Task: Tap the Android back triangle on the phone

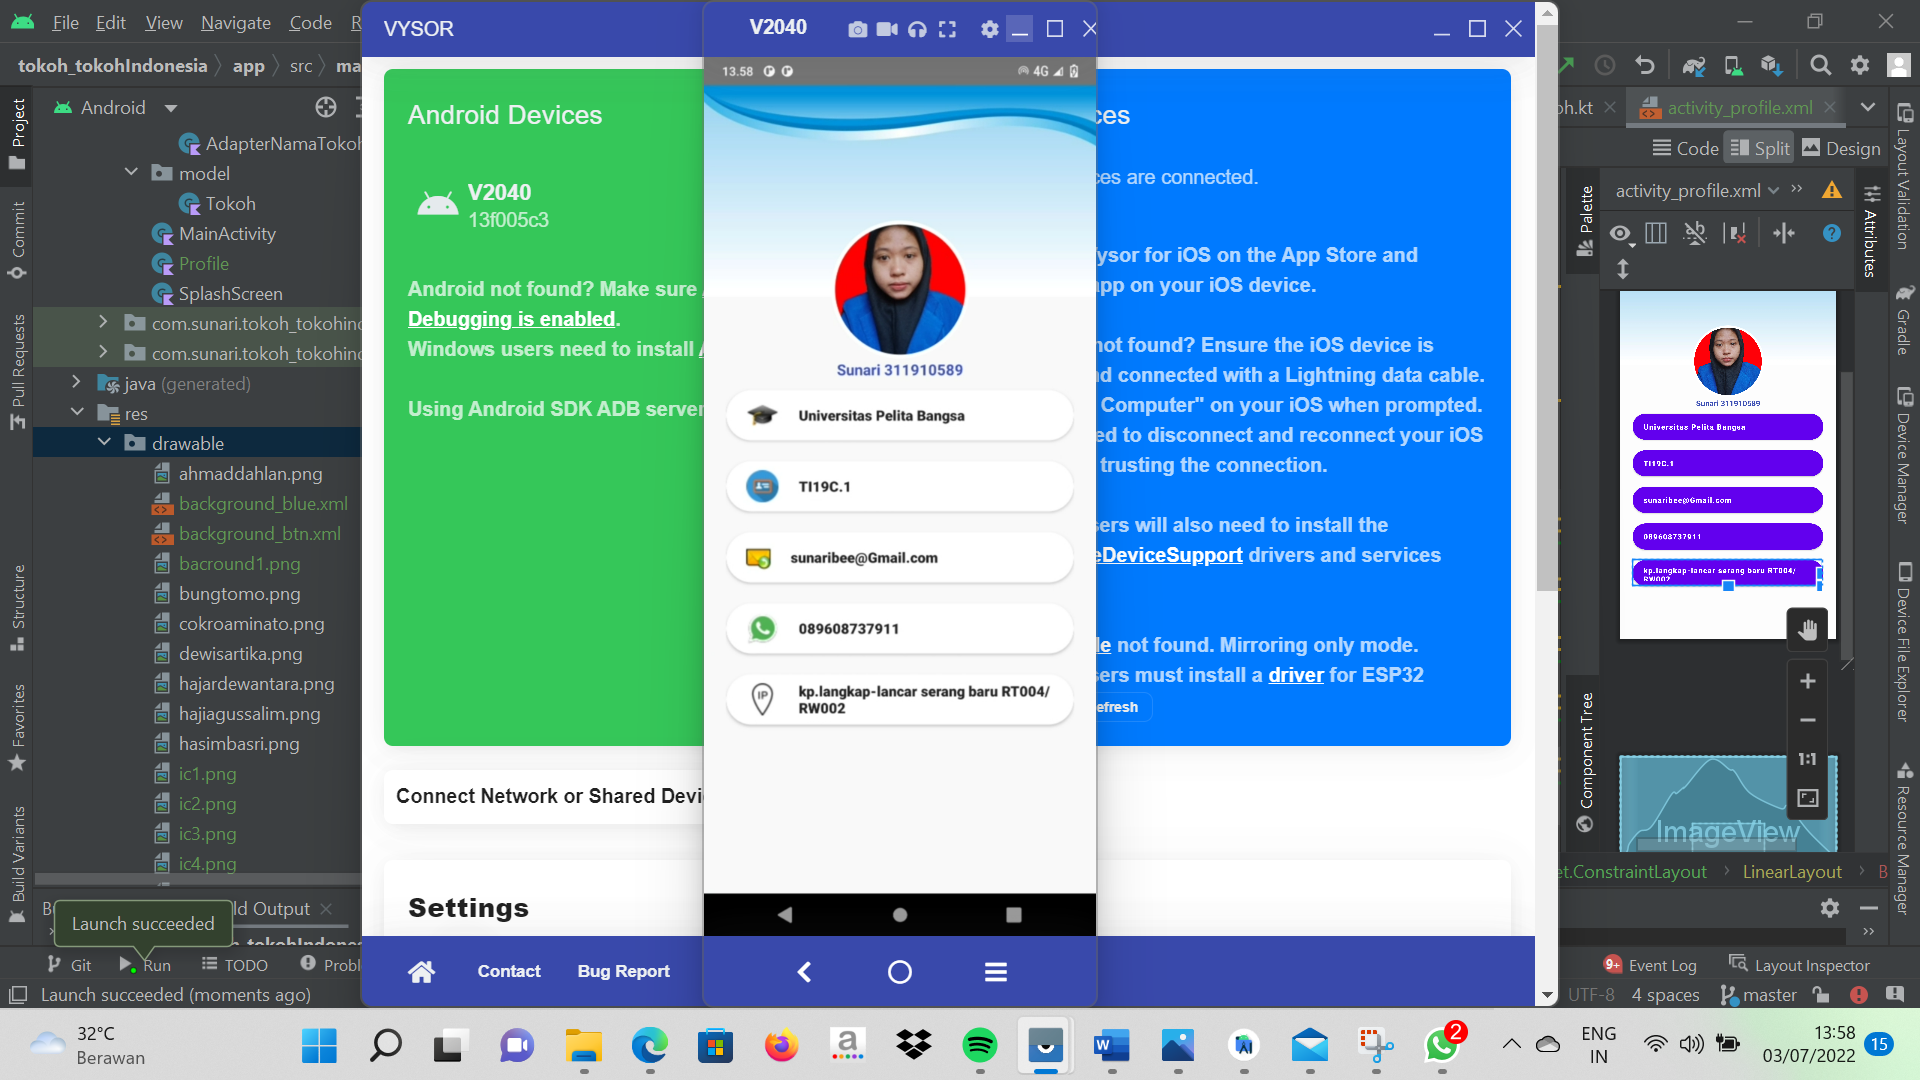Action: click(785, 914)
